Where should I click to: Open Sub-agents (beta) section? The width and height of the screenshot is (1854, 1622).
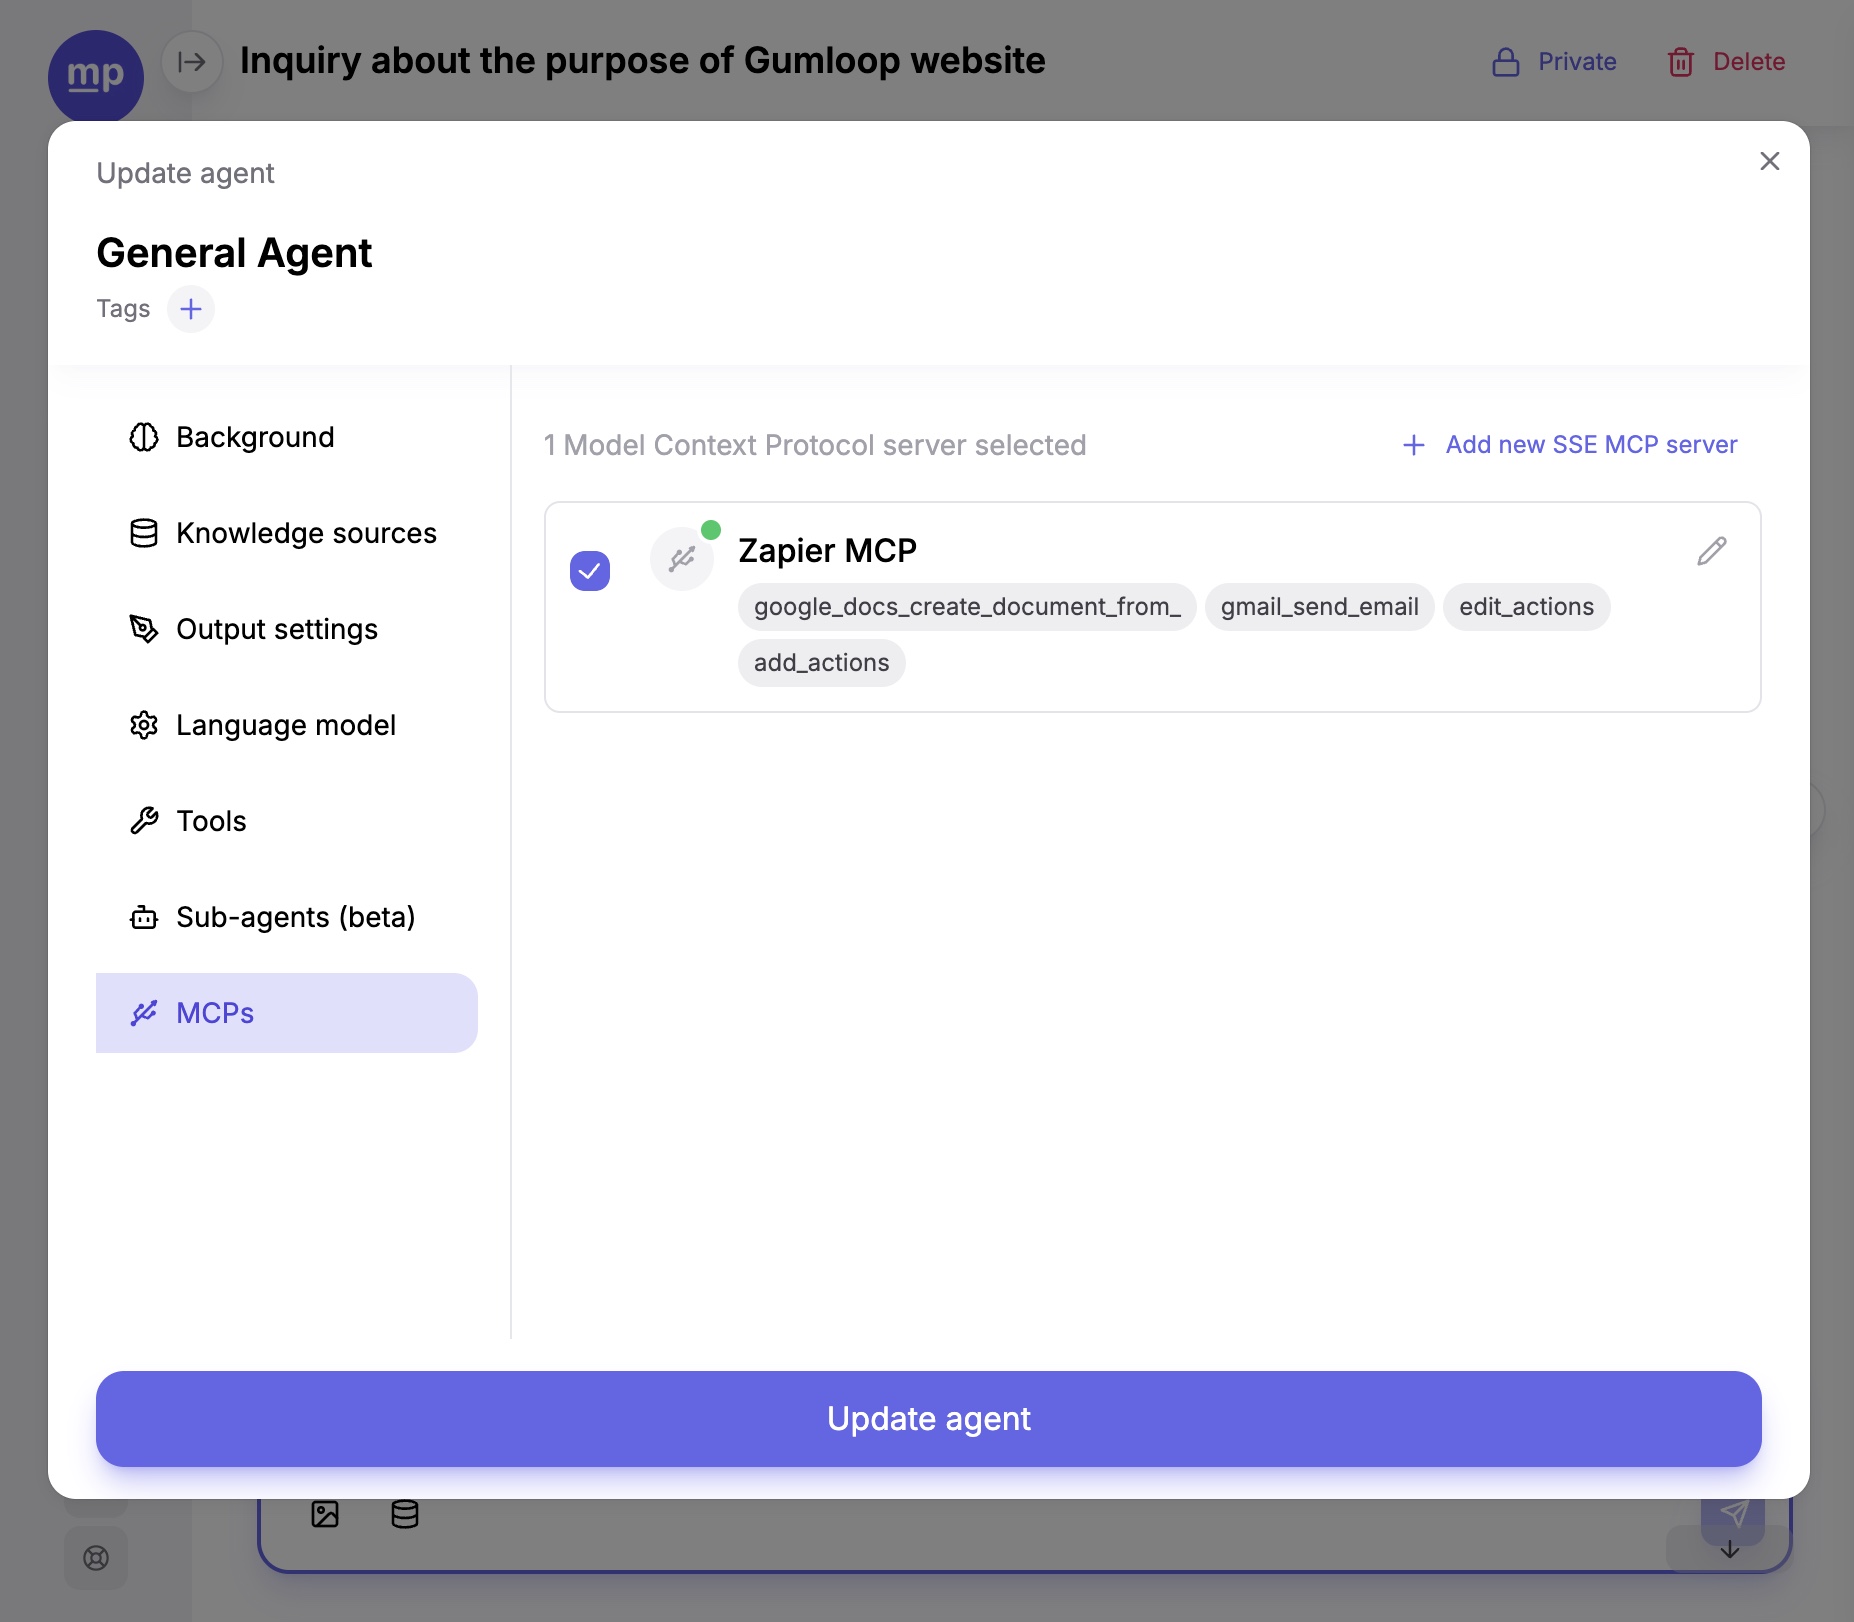294,917
